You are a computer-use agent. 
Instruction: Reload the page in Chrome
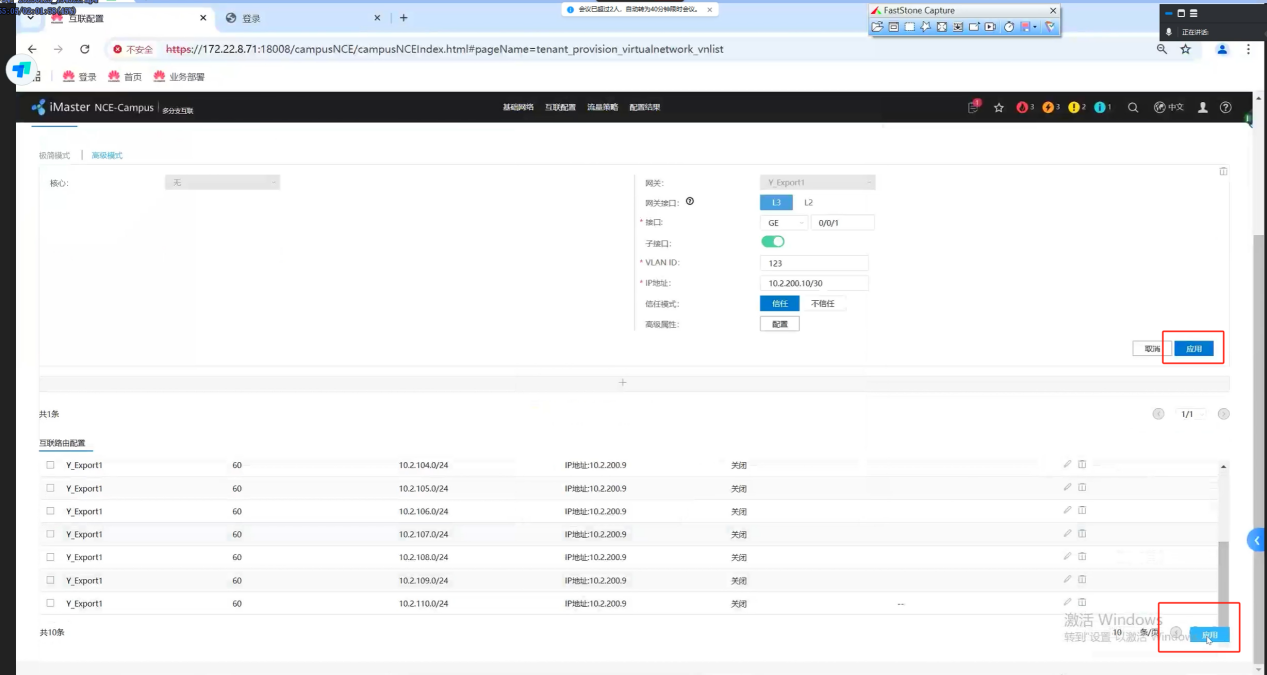85,49
